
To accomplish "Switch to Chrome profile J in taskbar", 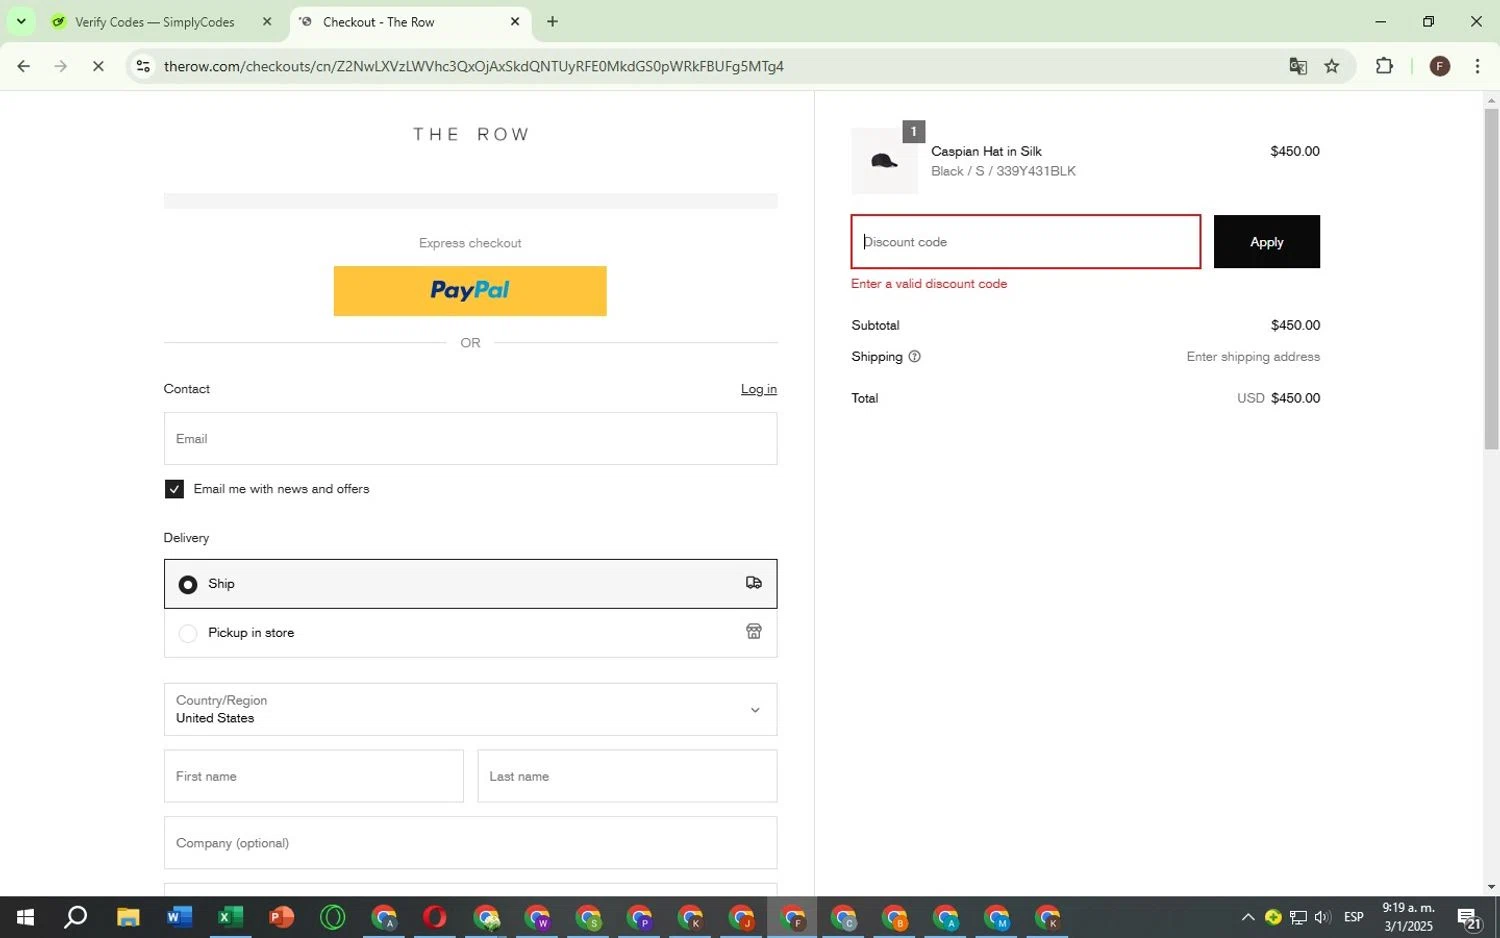I will point(741,917).
